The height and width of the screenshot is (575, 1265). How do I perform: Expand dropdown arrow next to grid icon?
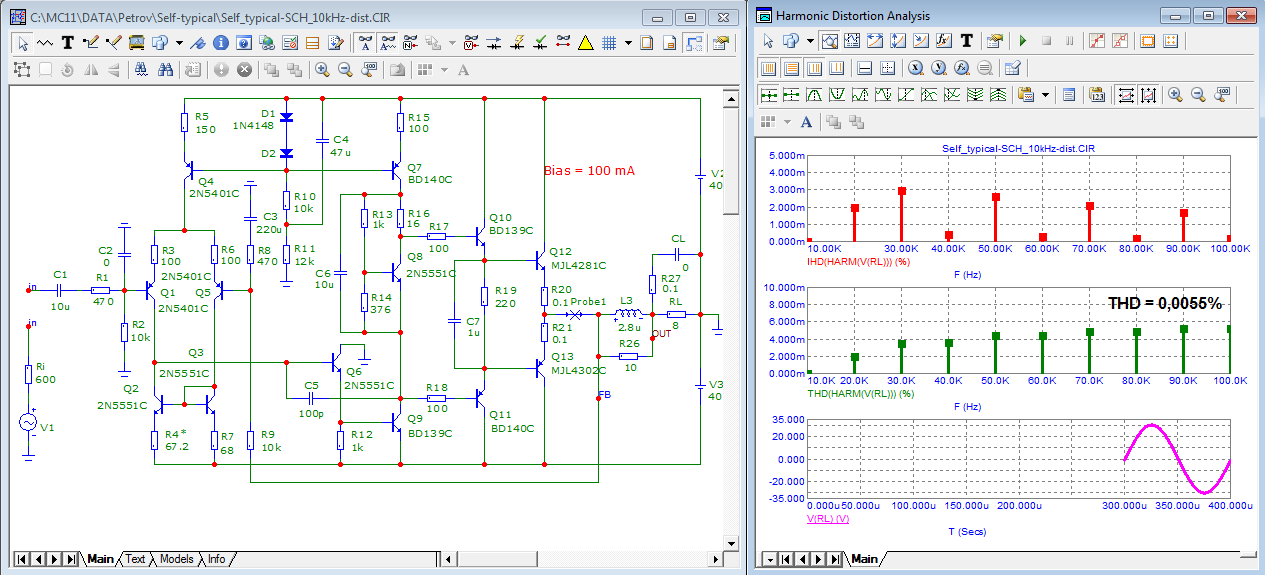[x=628, y=43]
